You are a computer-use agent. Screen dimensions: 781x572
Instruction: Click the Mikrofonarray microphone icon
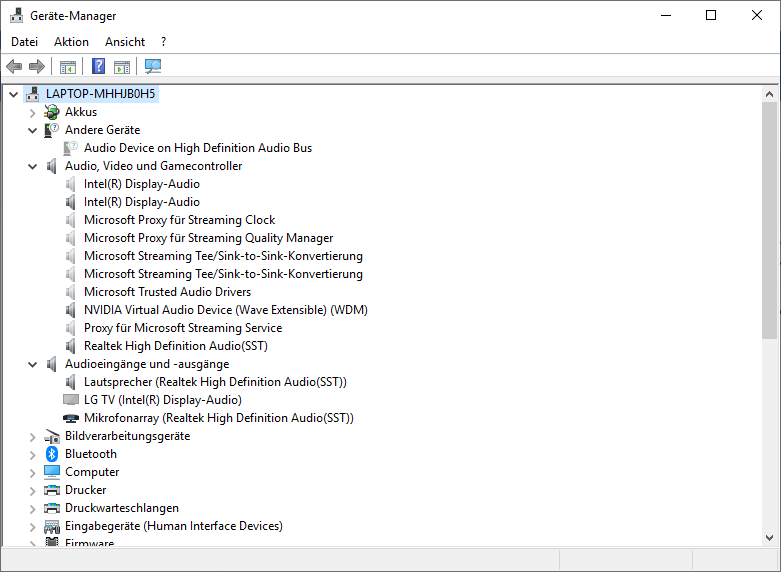(x=71, y=418)
